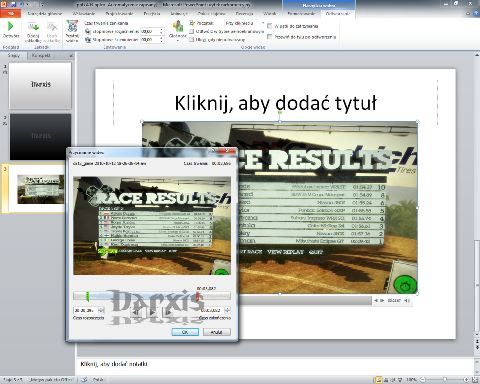The height and width of the screenshot is (384, 480).
Task: Click the zoom slider handle
Action: 445,380
